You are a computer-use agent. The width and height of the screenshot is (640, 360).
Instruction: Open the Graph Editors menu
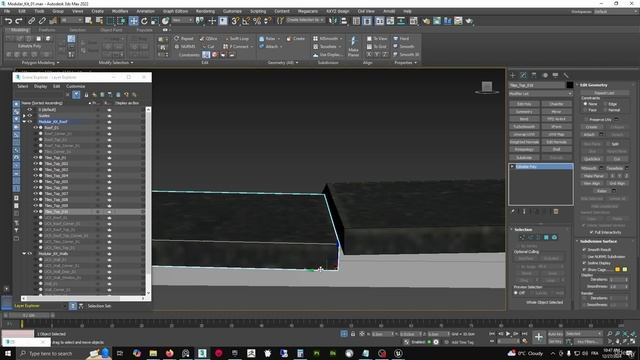coord(176,11)
